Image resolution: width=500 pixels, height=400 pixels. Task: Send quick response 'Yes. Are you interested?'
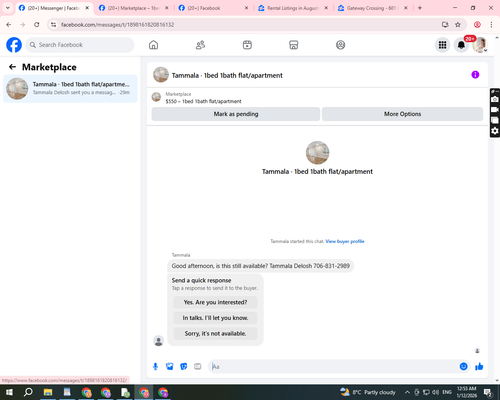coord(215,302)
